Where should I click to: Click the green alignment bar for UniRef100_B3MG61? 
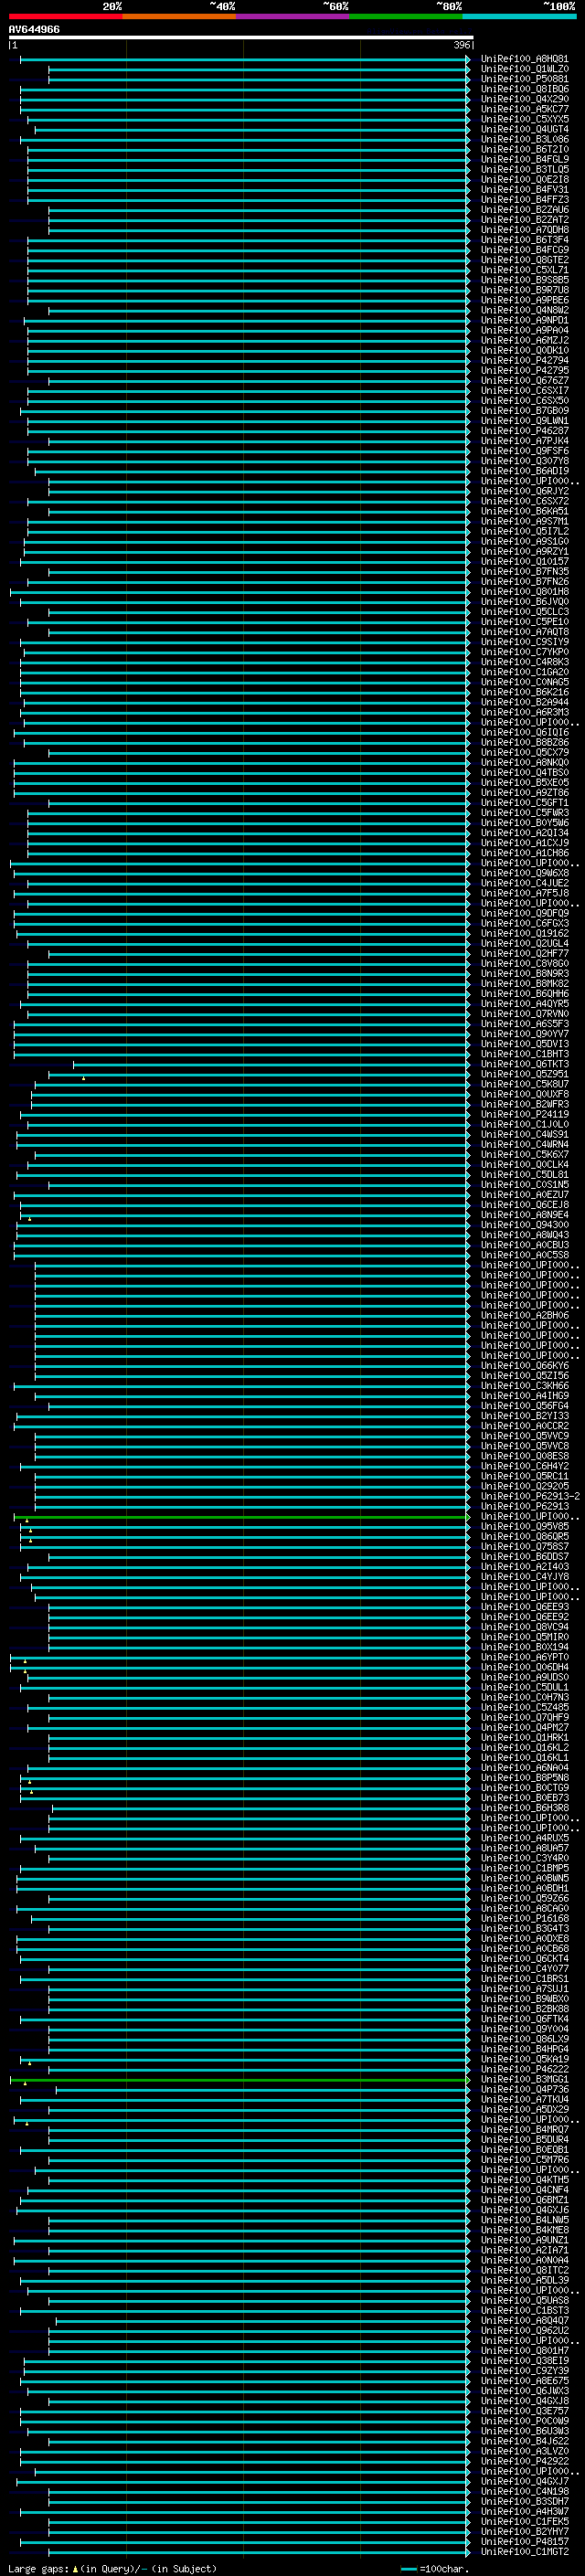pyautogui.click(x=240, y=2079)
